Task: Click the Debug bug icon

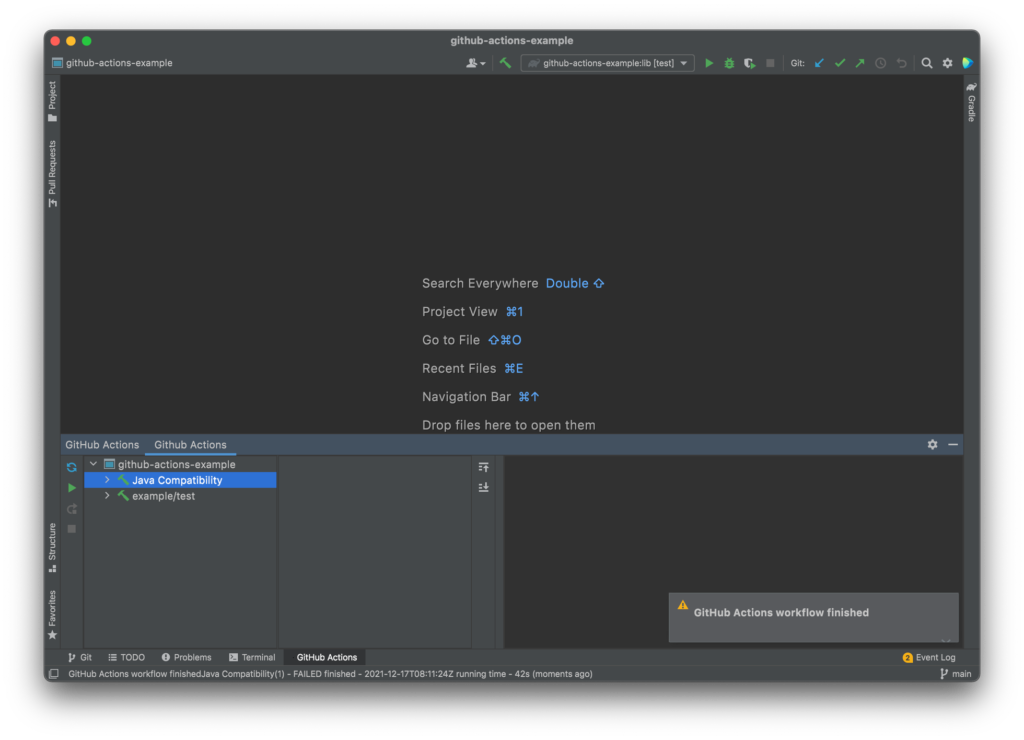Action: (729, 63)
